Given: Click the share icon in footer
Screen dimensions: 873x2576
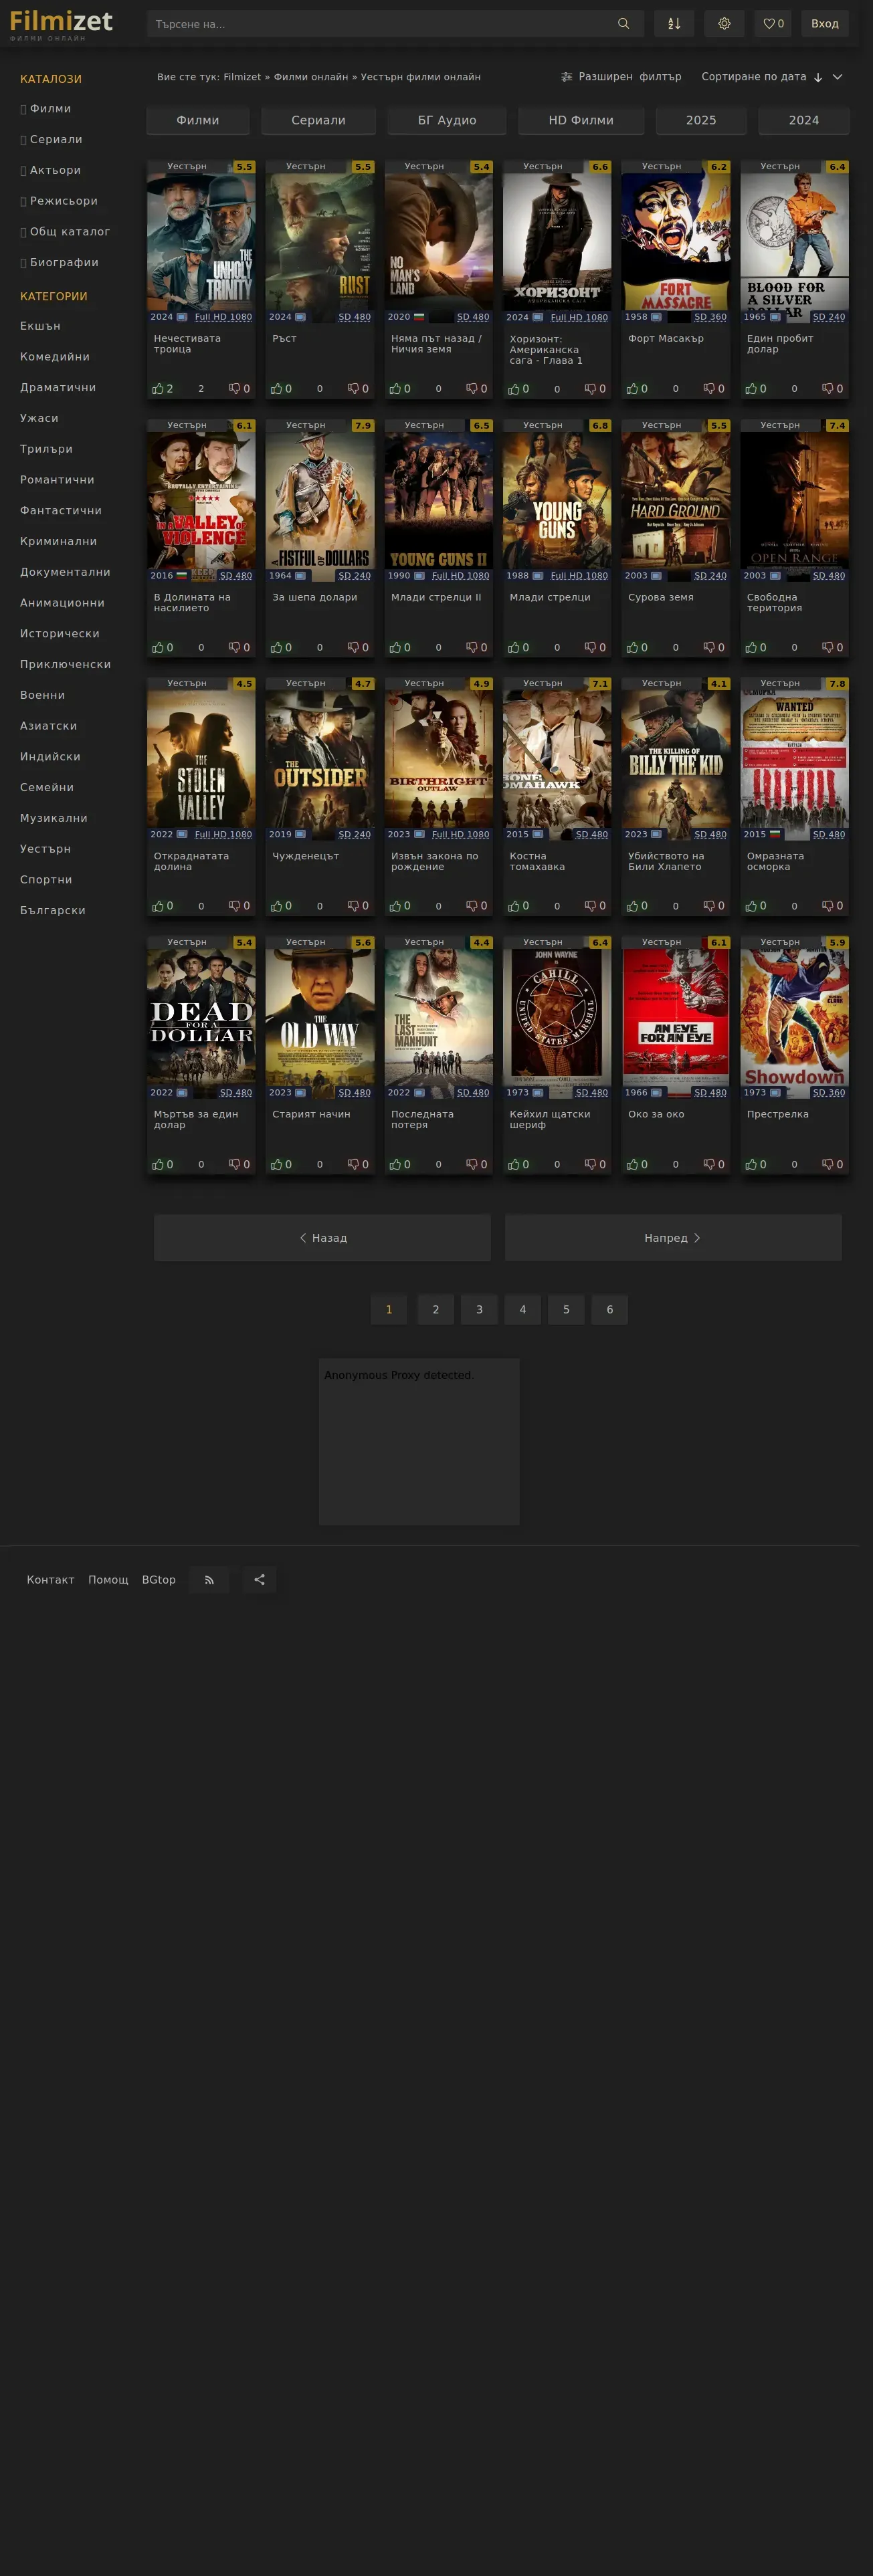Looking at the screenshot, I should tap(259, 1580).
